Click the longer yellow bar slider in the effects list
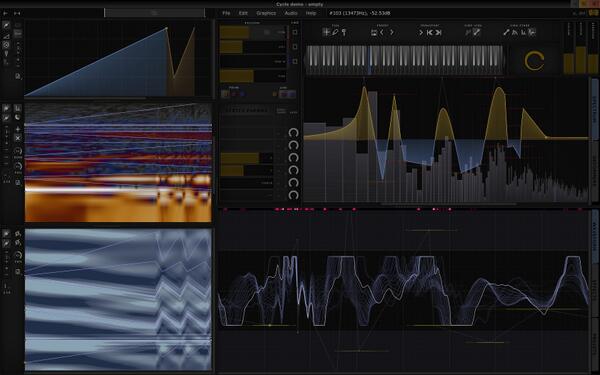 (247, 158)
